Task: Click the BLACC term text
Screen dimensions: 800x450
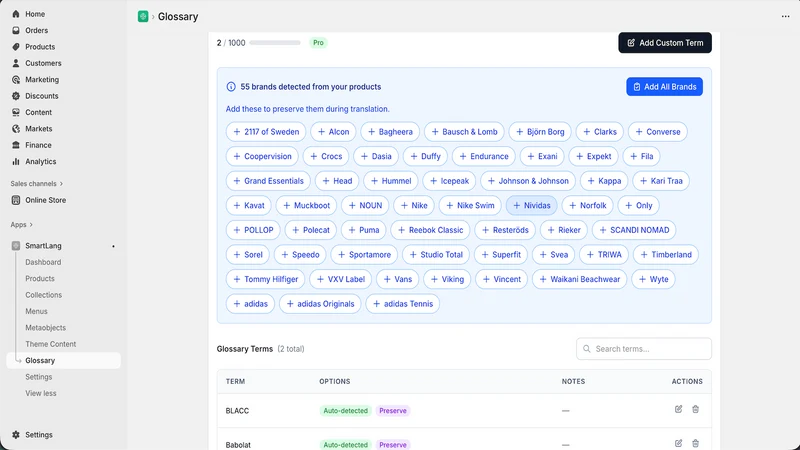Action: [x=237, y=411]
